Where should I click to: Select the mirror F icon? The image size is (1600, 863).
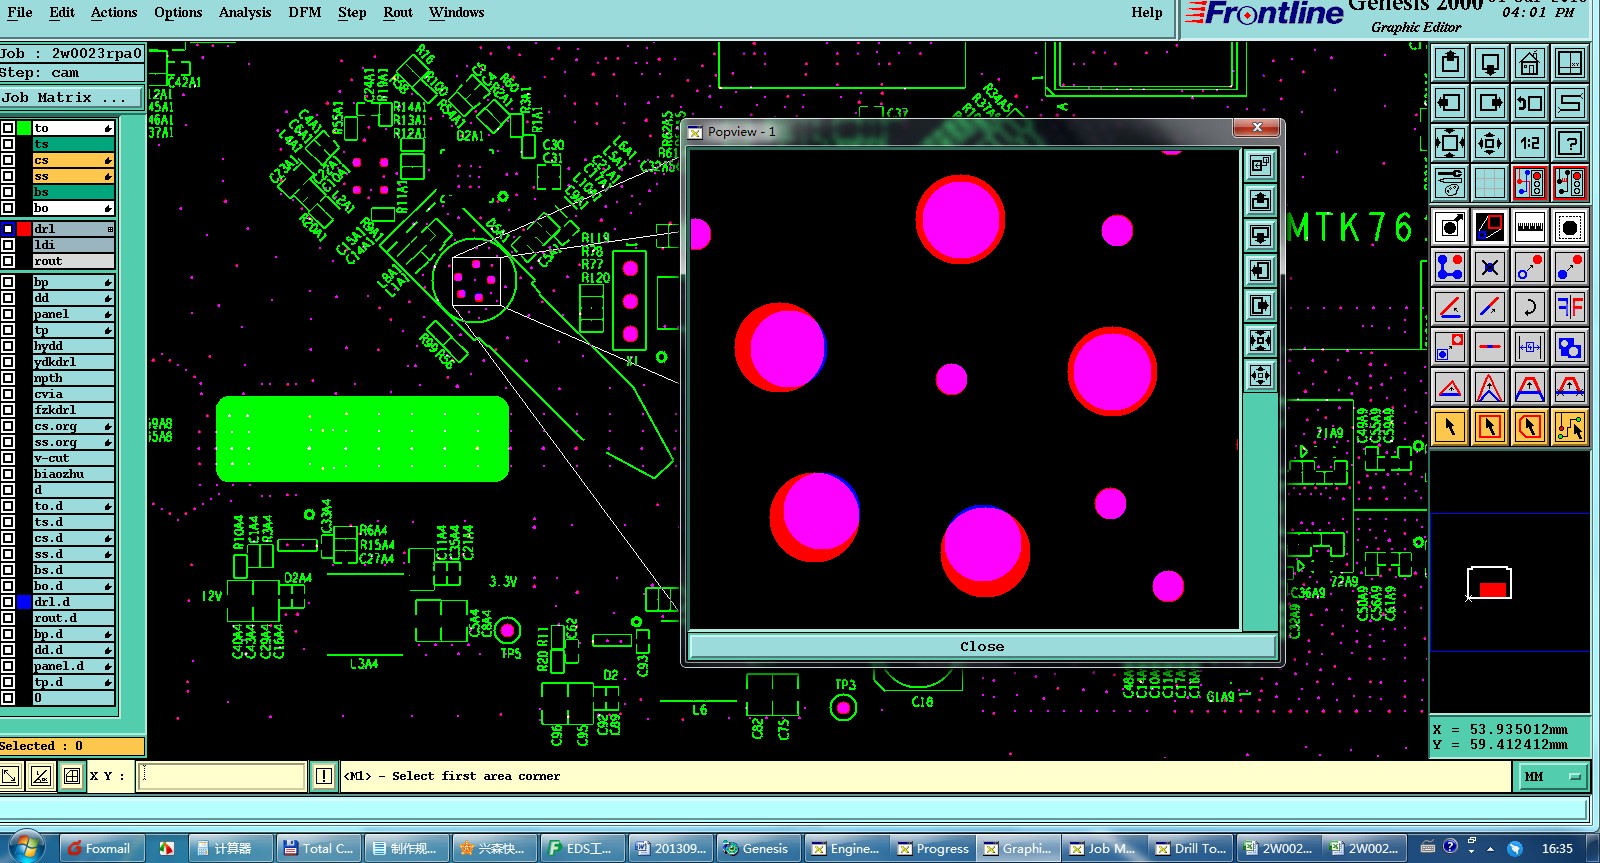1570,307
